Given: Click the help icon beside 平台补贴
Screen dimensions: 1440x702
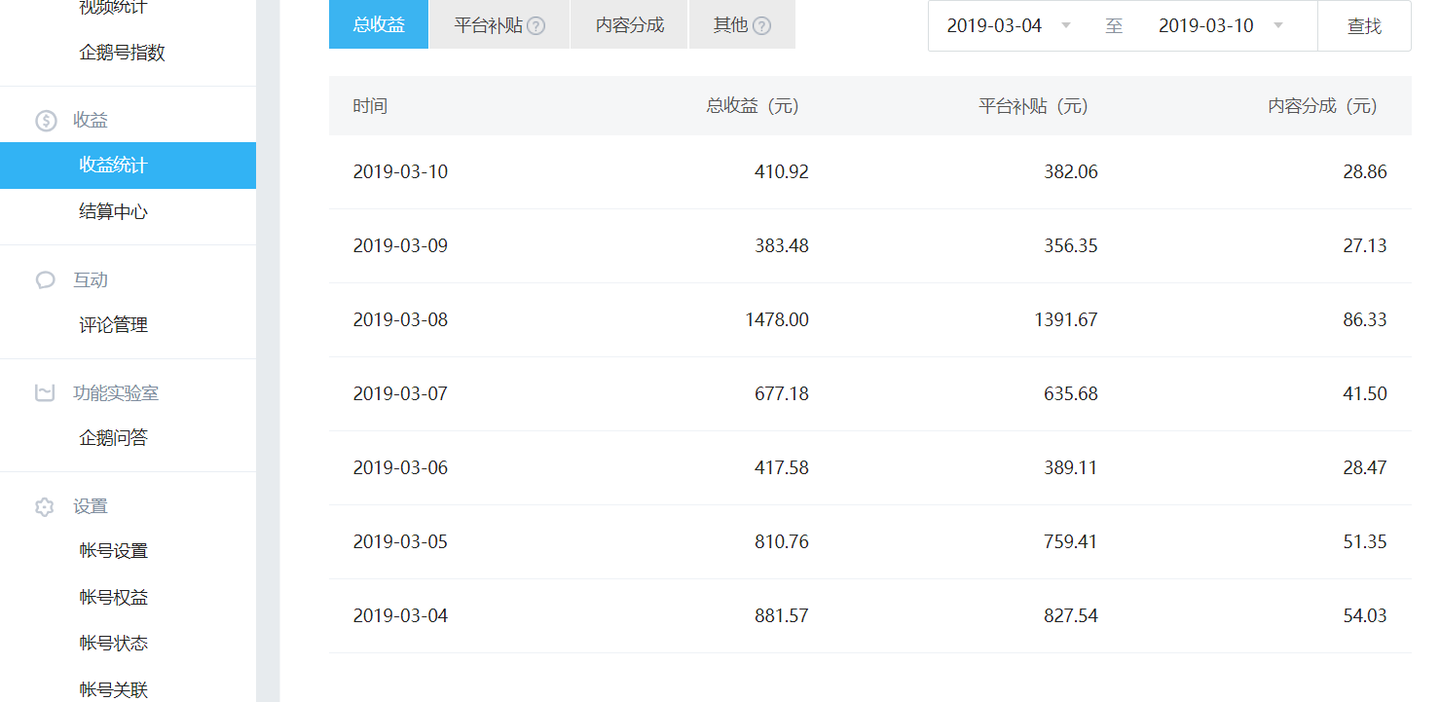Looking at the screenshot, I should coord(536,26).
